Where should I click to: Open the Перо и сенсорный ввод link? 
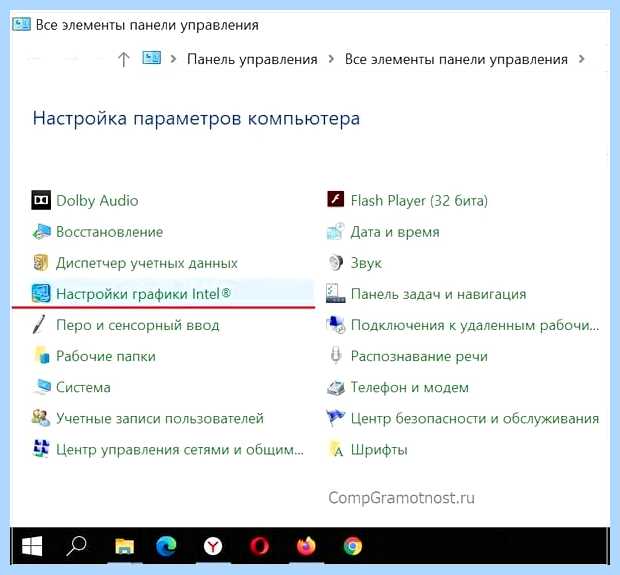(138, 325)
